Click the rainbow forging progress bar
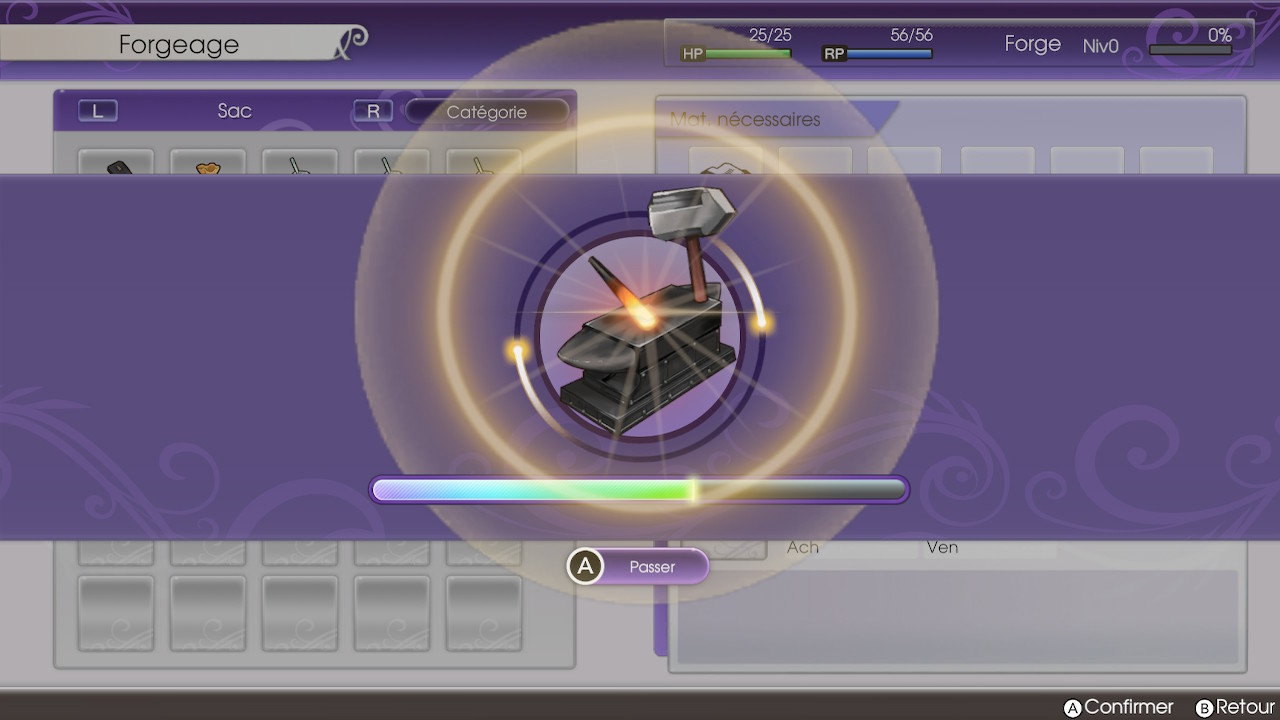The height and width of the screenshot is (720, 1280). [640, 489]
